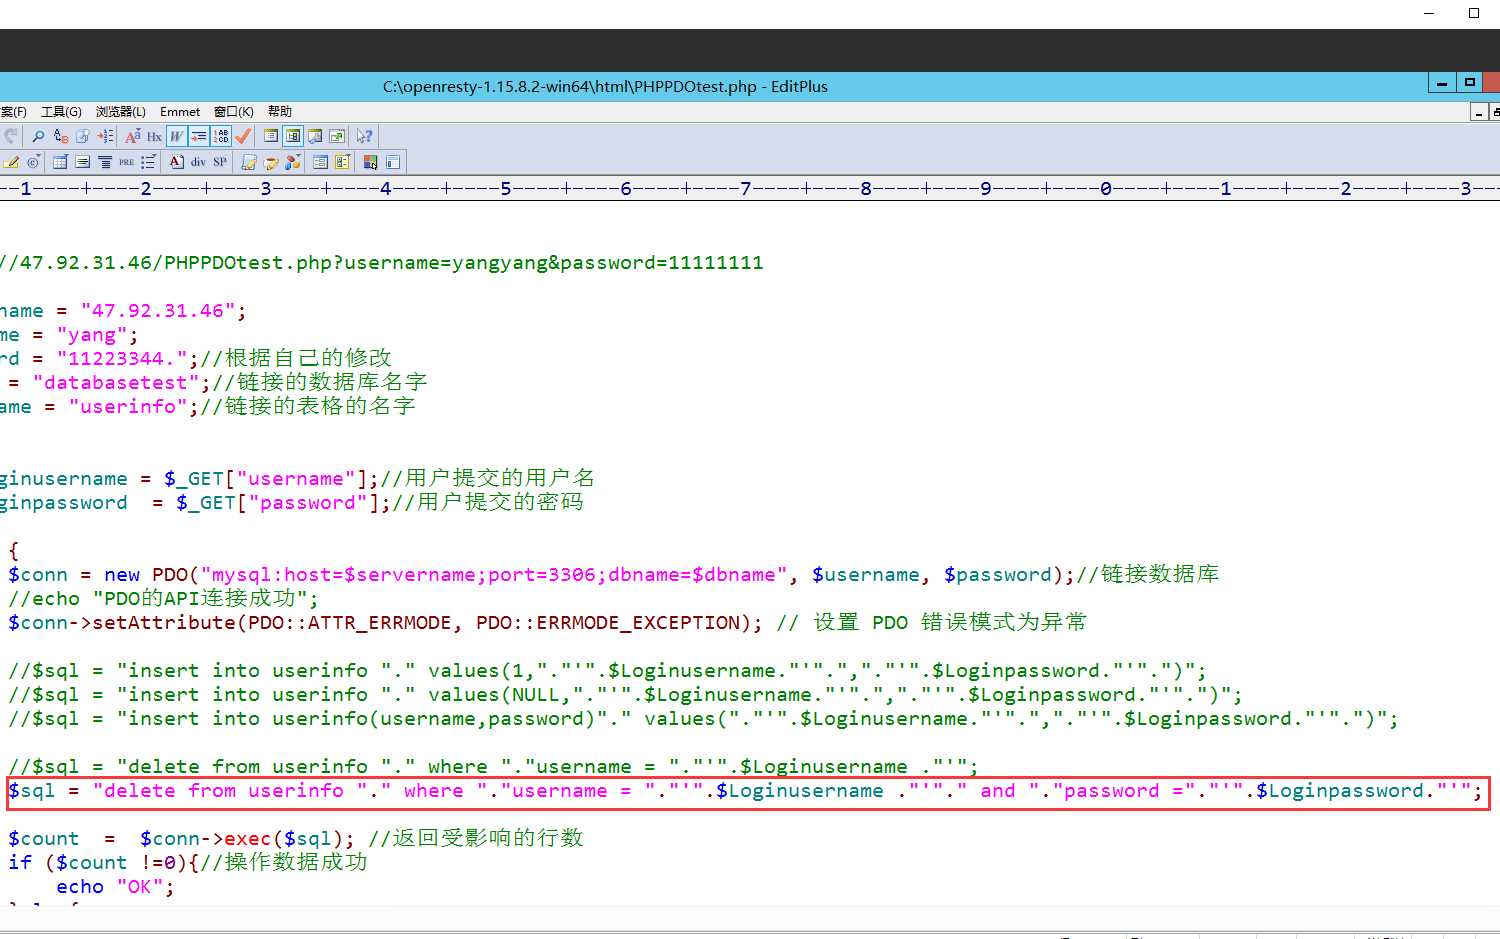Open the 帮助 menu
Viewport: 1500px width, 939px height.
click(x=280, y=112)
